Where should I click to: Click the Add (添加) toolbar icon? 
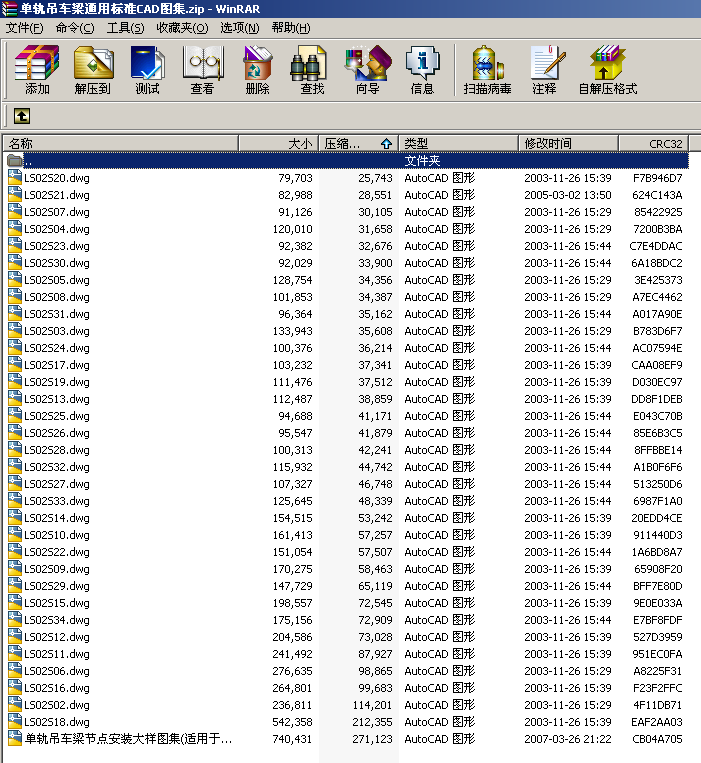37,70
